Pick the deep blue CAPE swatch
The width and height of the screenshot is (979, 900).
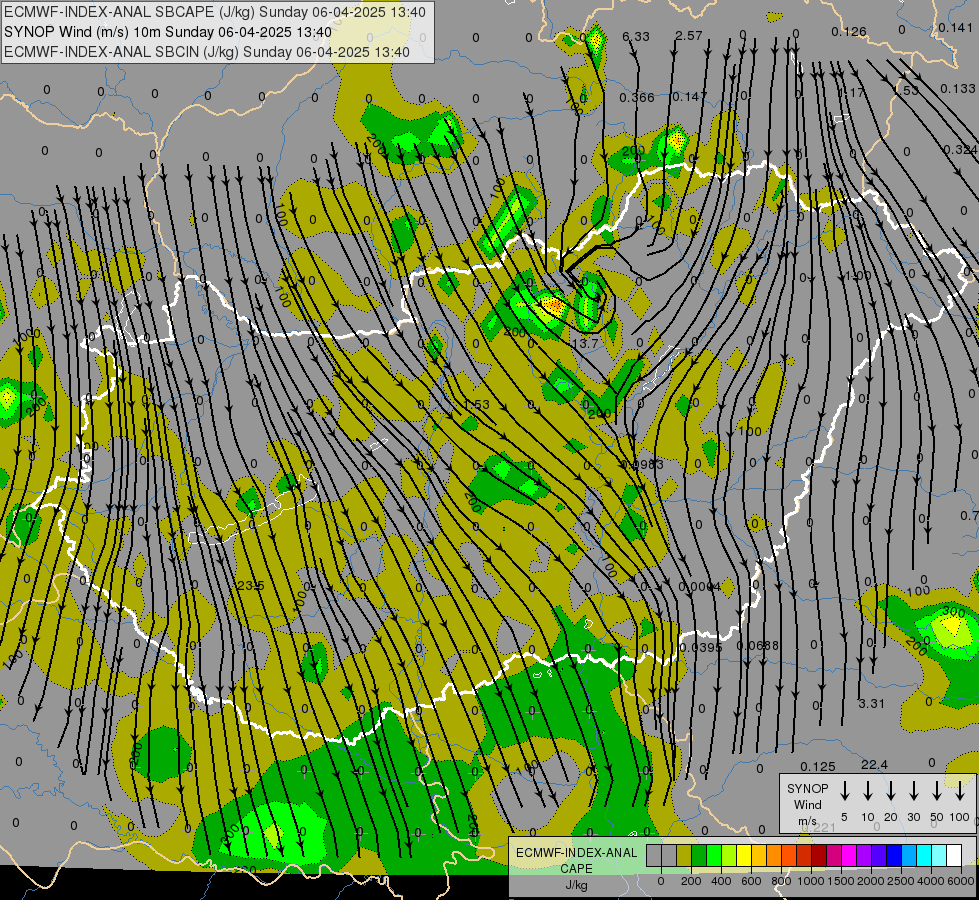point(894,855)
